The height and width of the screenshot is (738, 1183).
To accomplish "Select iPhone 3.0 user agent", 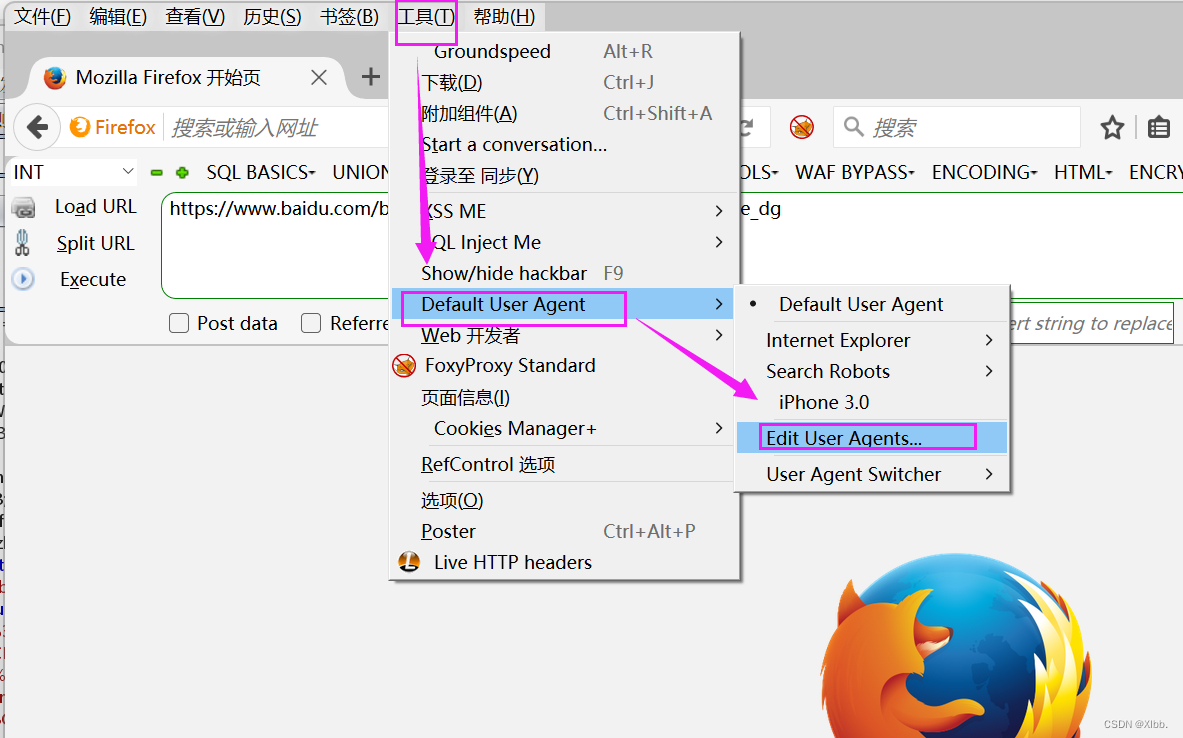I will (871, 402).
